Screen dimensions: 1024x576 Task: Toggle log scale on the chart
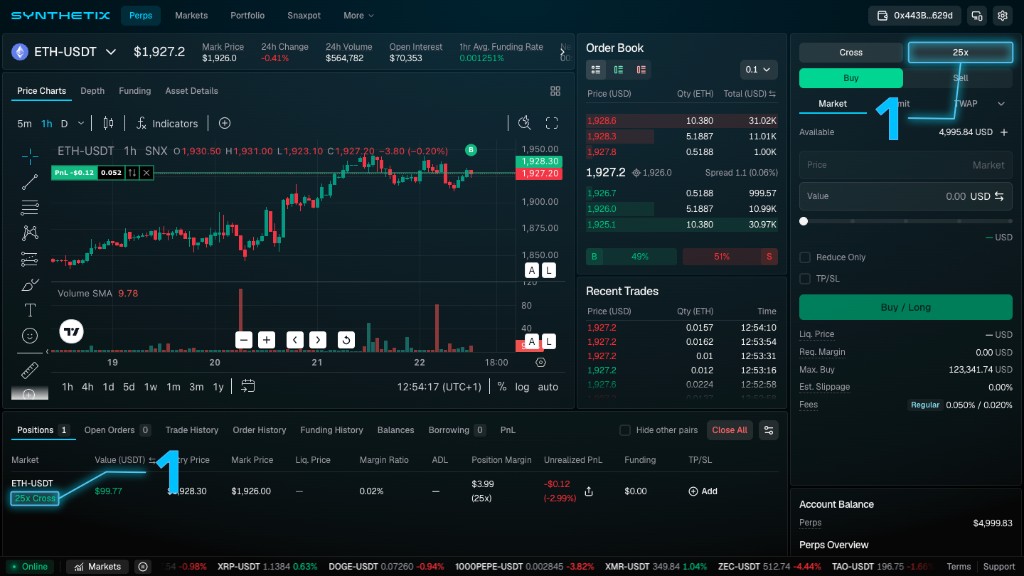point(522,387)
